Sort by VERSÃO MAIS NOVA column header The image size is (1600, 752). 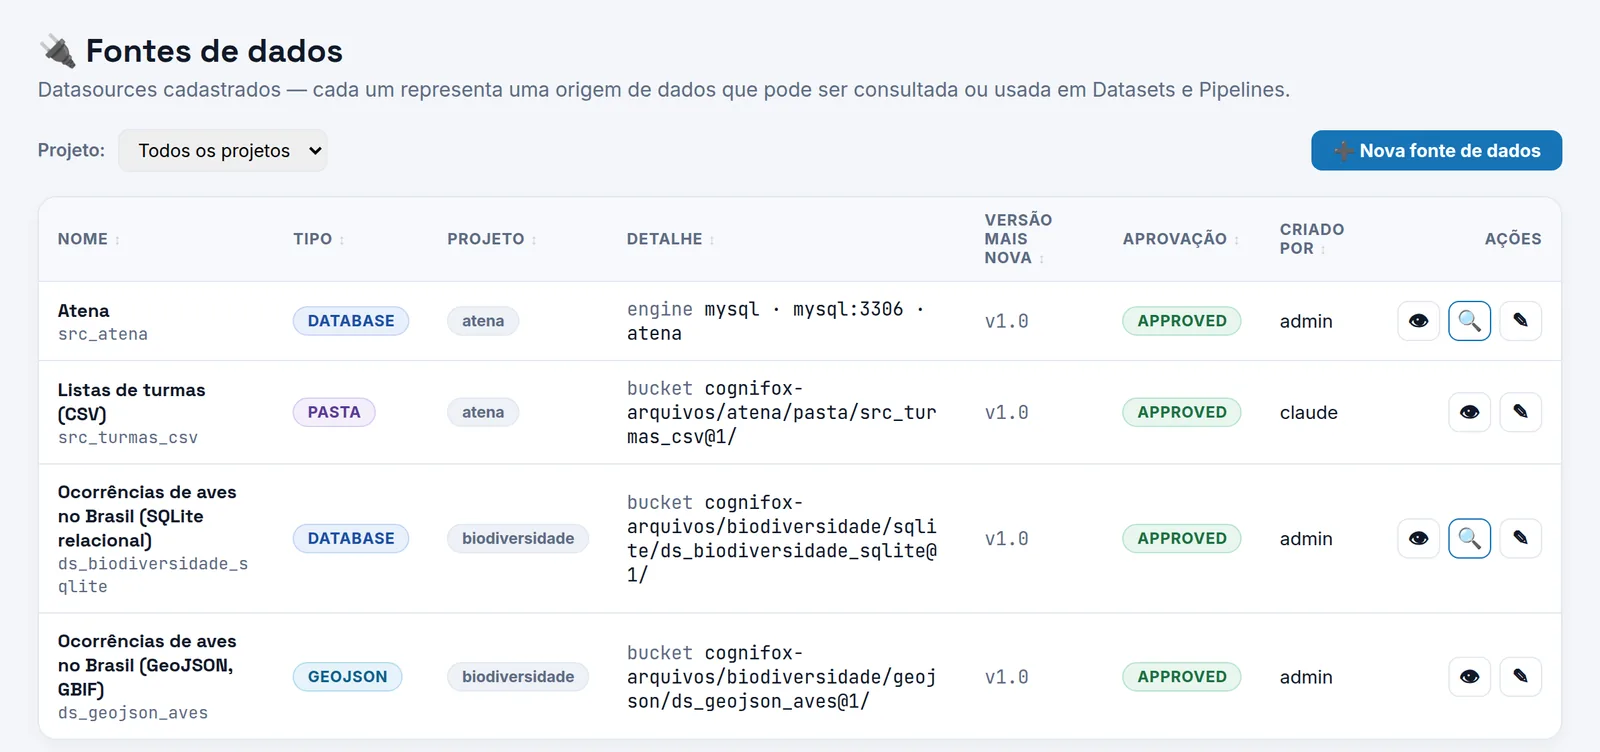[x=1018, y=239]
